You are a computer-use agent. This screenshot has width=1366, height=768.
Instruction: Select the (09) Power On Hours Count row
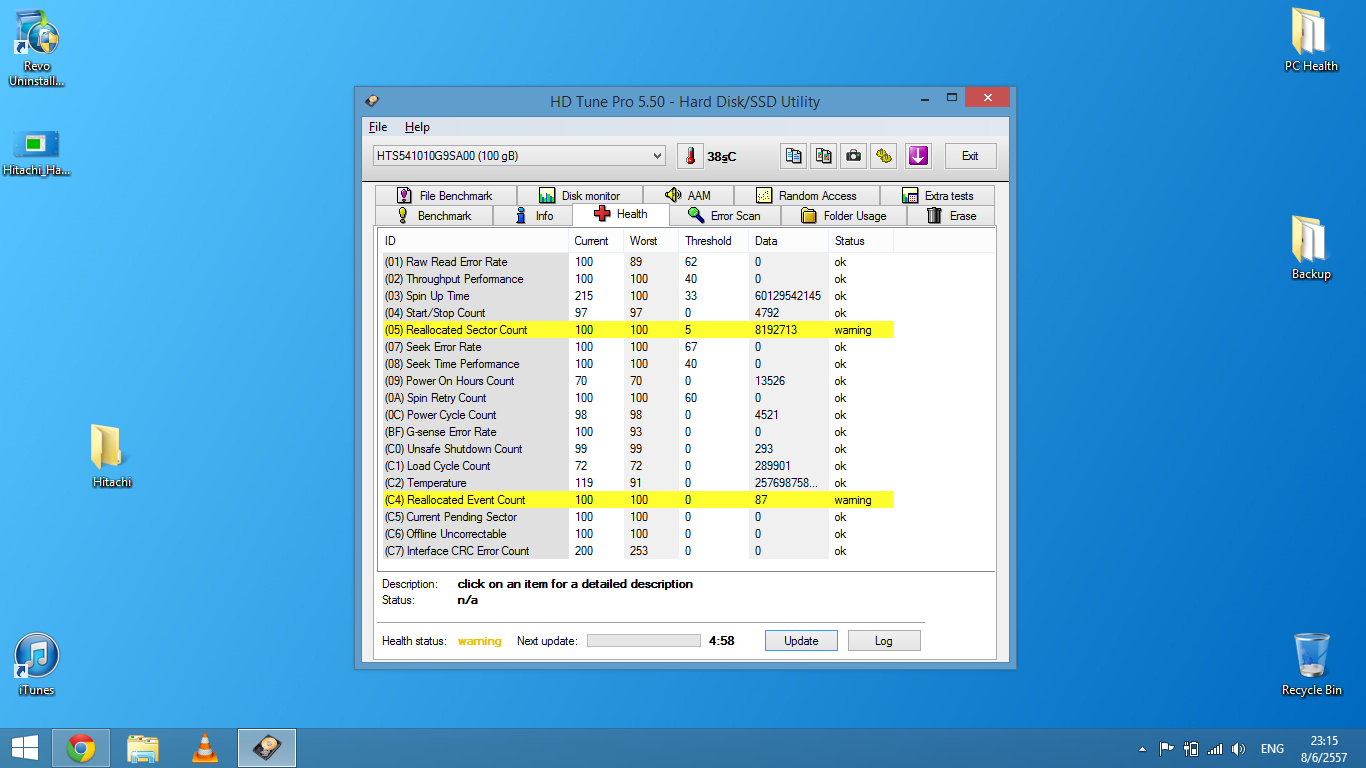pos(636,381)
